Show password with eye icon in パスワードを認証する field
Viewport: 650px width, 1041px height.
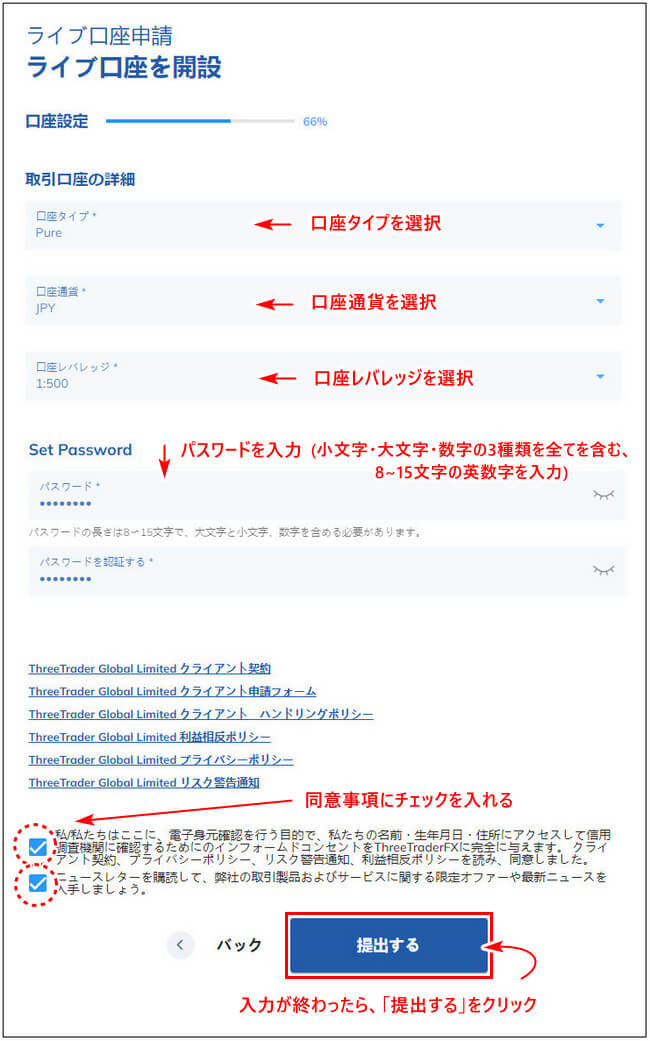pyautogui.click(x=604, y=570)
